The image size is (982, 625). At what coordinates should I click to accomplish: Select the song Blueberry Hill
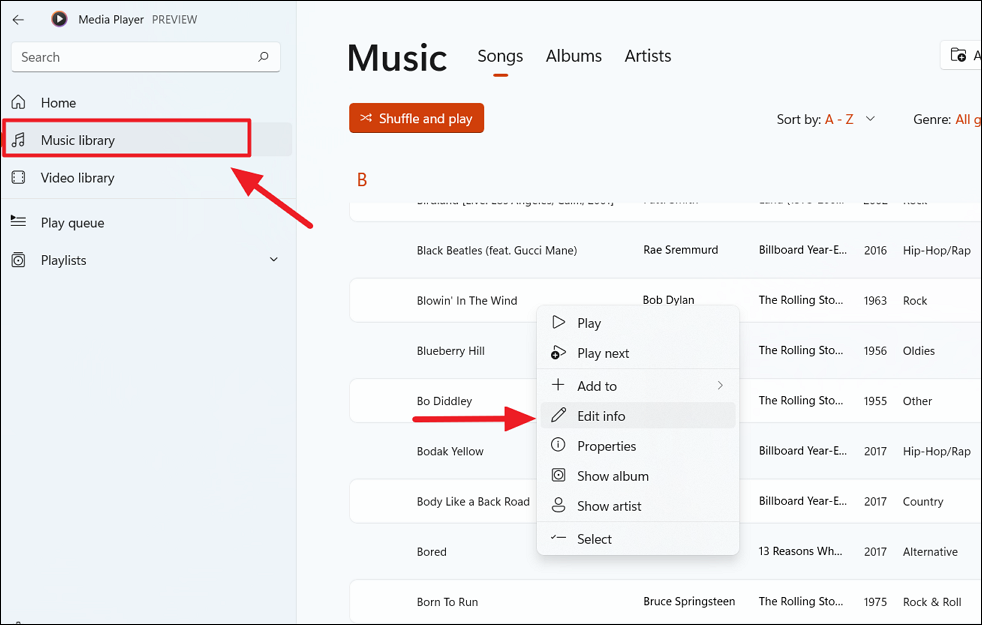(451, 351)
